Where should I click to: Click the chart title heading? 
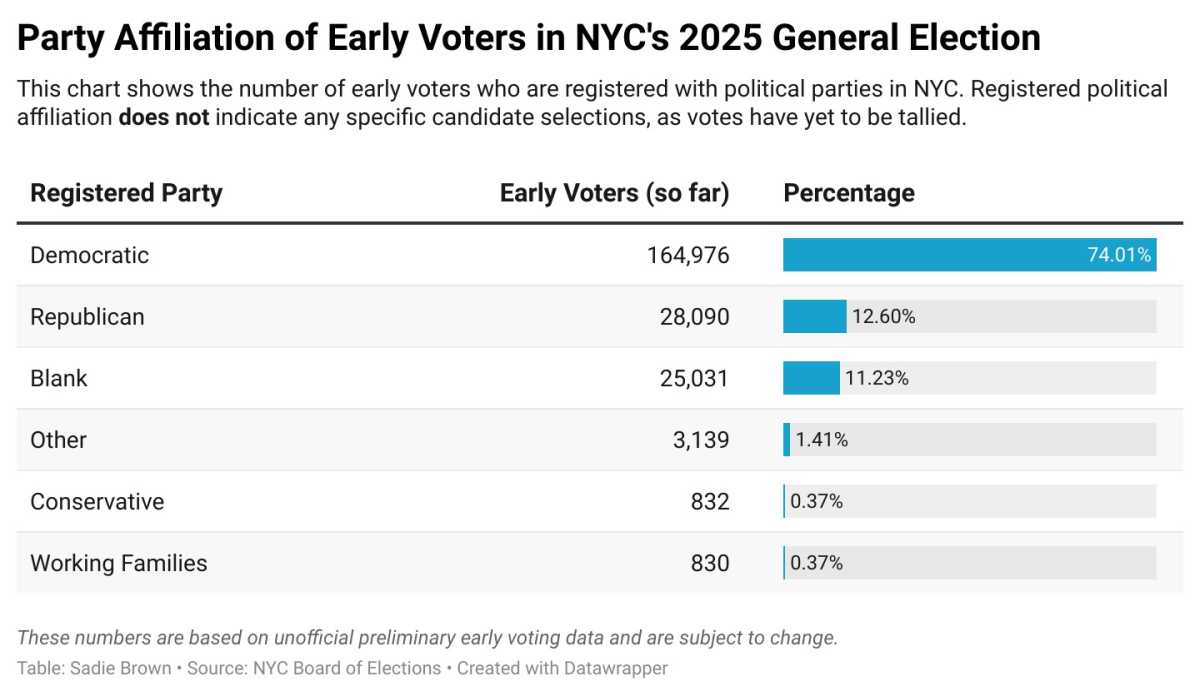coord(529,38)
